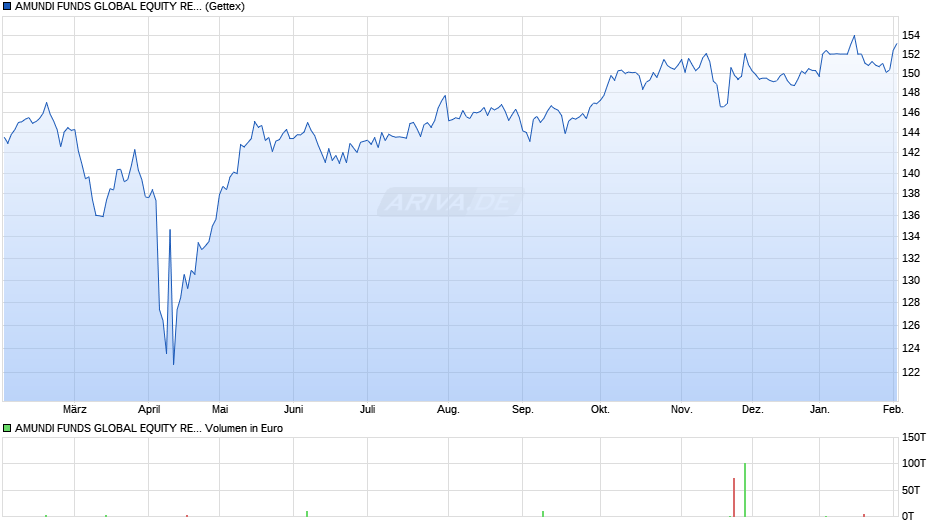Select the 'Sep.' month label
940x526 pixels.
(523, 409)
